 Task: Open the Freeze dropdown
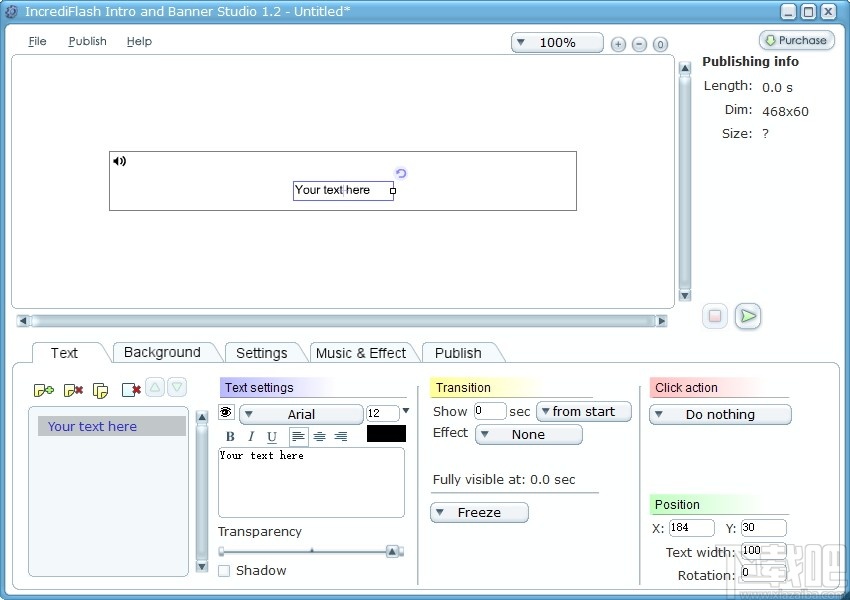coord(479,513)
